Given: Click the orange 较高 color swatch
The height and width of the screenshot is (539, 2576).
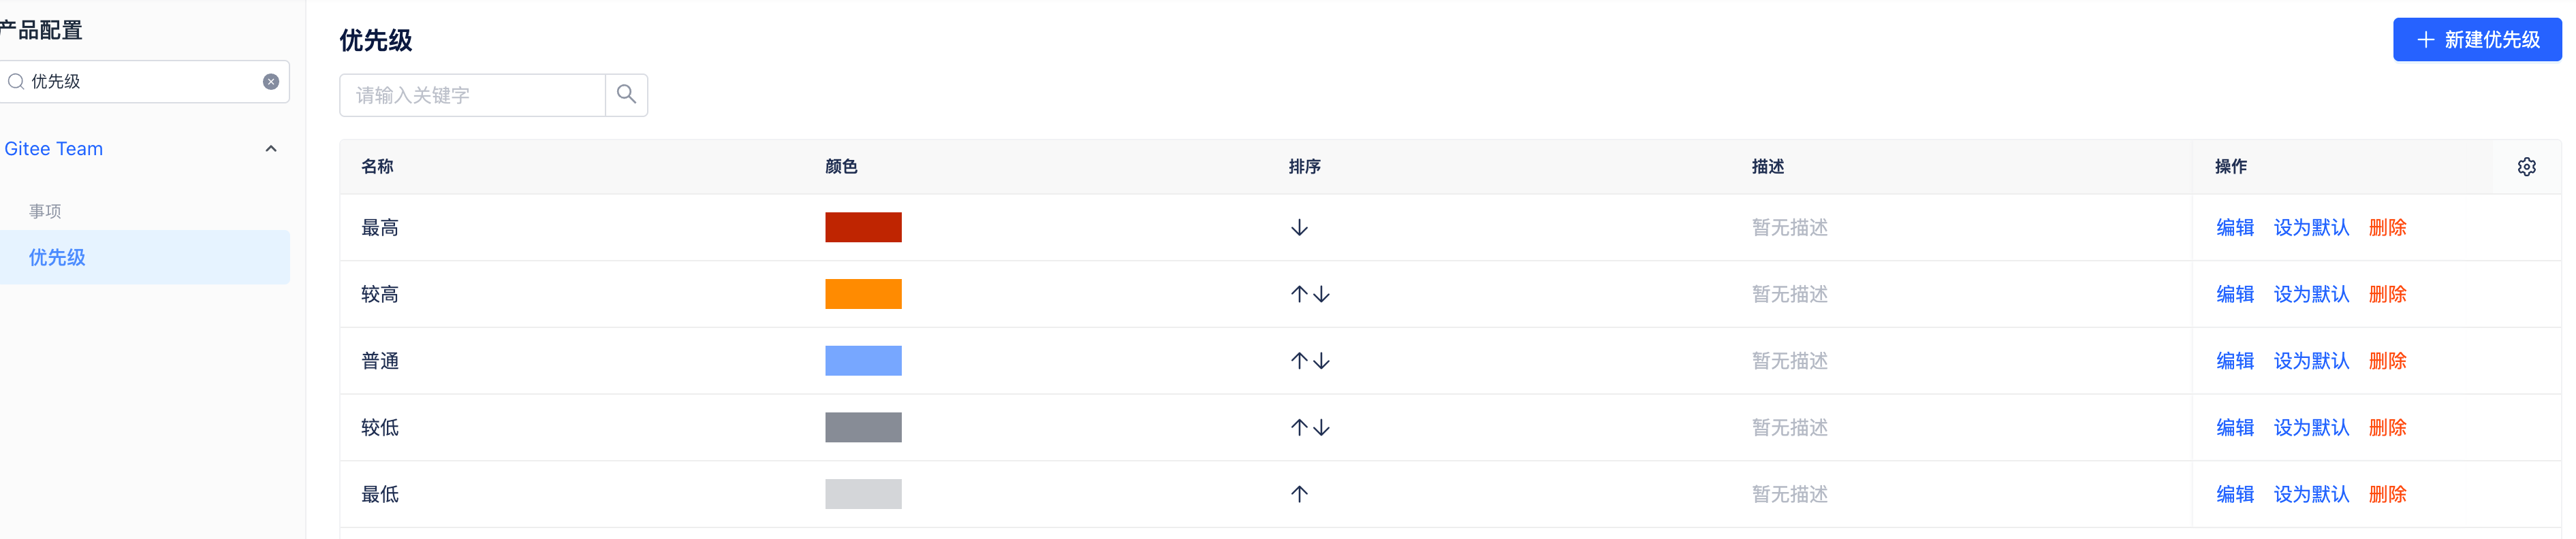Looking at the screenshot, I should click(x=863, y=294).
